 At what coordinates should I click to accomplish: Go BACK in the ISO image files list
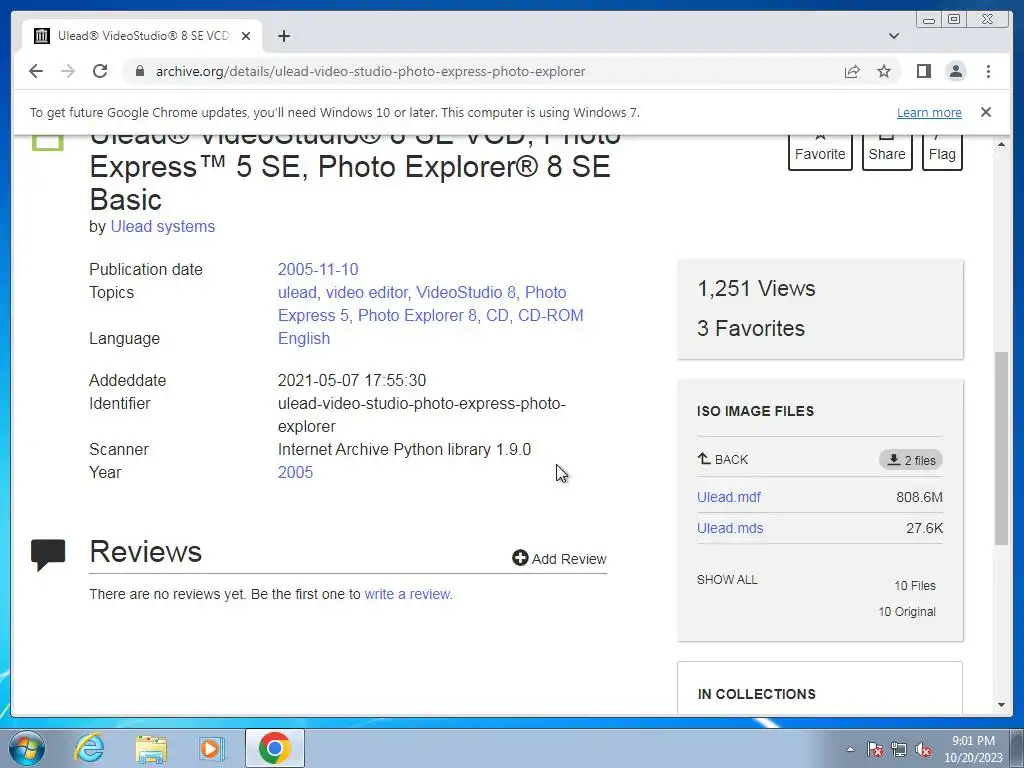tap(722, 459)
